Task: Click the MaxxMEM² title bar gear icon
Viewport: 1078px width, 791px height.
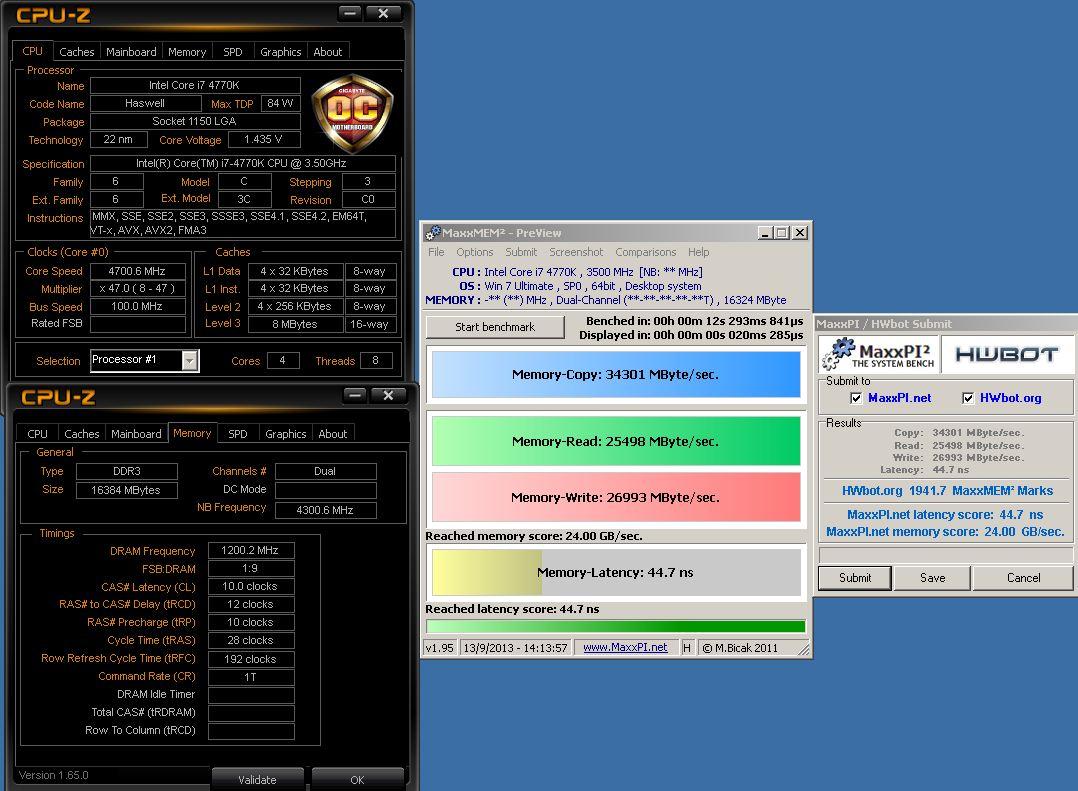Action: tap(432, 233)
